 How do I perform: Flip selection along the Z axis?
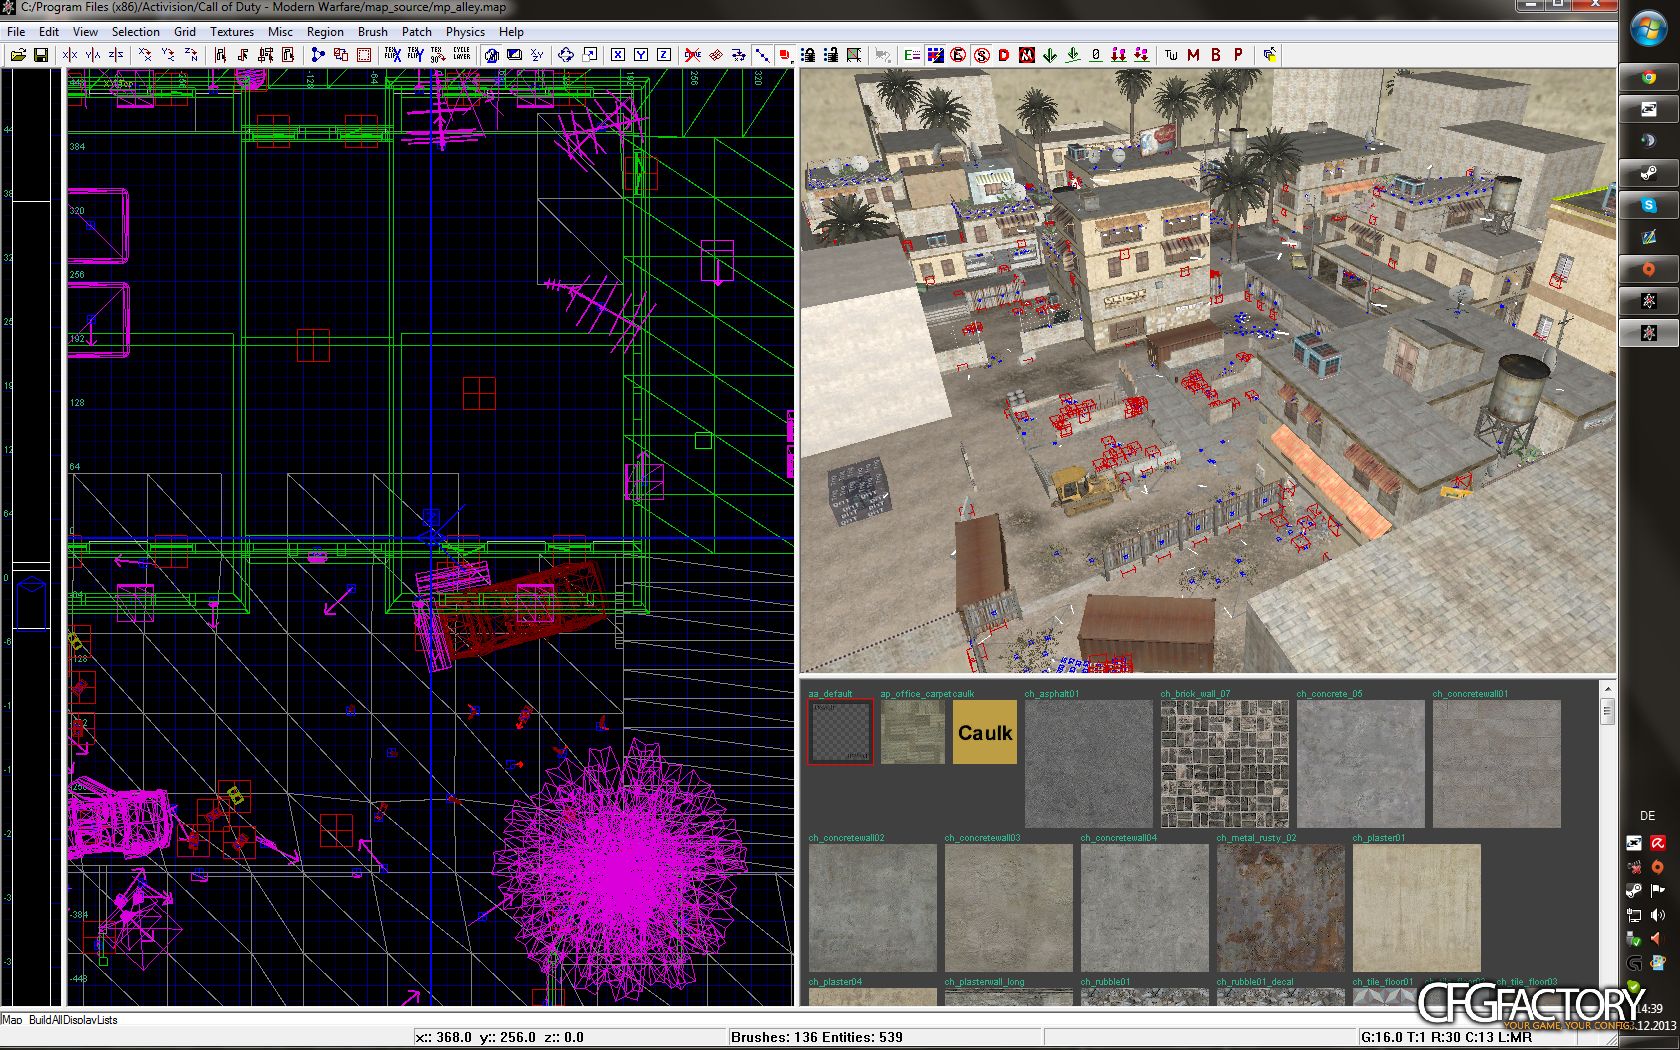tap(116, 55)
